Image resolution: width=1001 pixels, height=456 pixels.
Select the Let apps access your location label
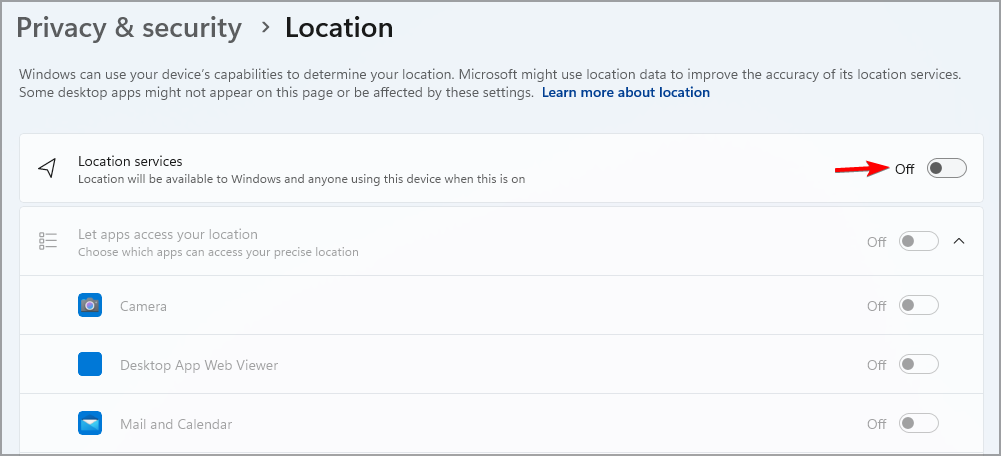pyautogui.click(x=168, y=235)
